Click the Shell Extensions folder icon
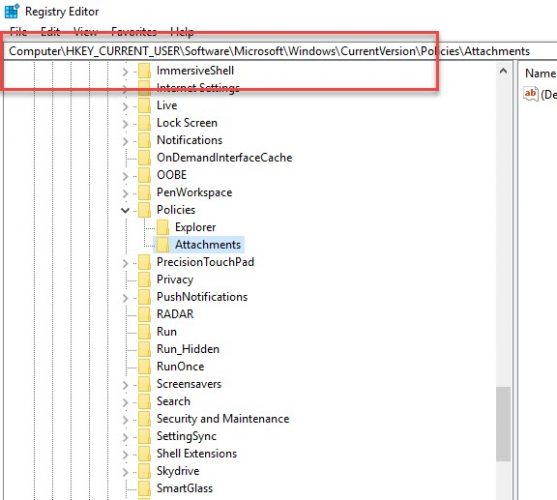This screenshot has height=500, width=557. (144, 453)
